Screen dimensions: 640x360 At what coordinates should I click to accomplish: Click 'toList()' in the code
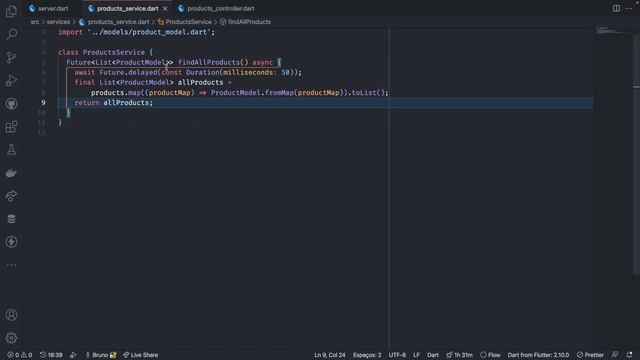368,93
